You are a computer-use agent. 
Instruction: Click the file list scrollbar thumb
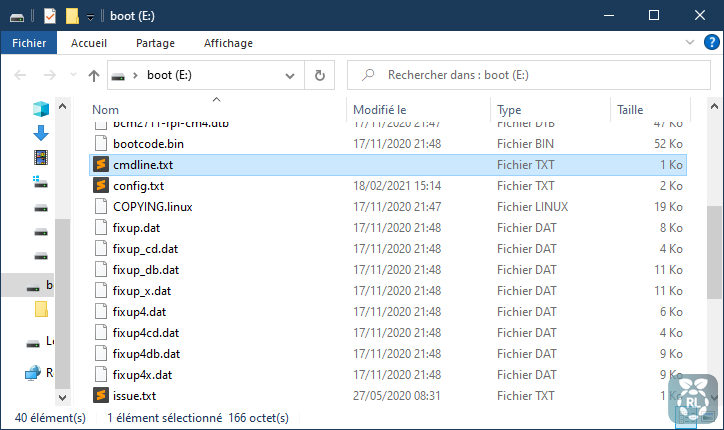coord(714,252)
